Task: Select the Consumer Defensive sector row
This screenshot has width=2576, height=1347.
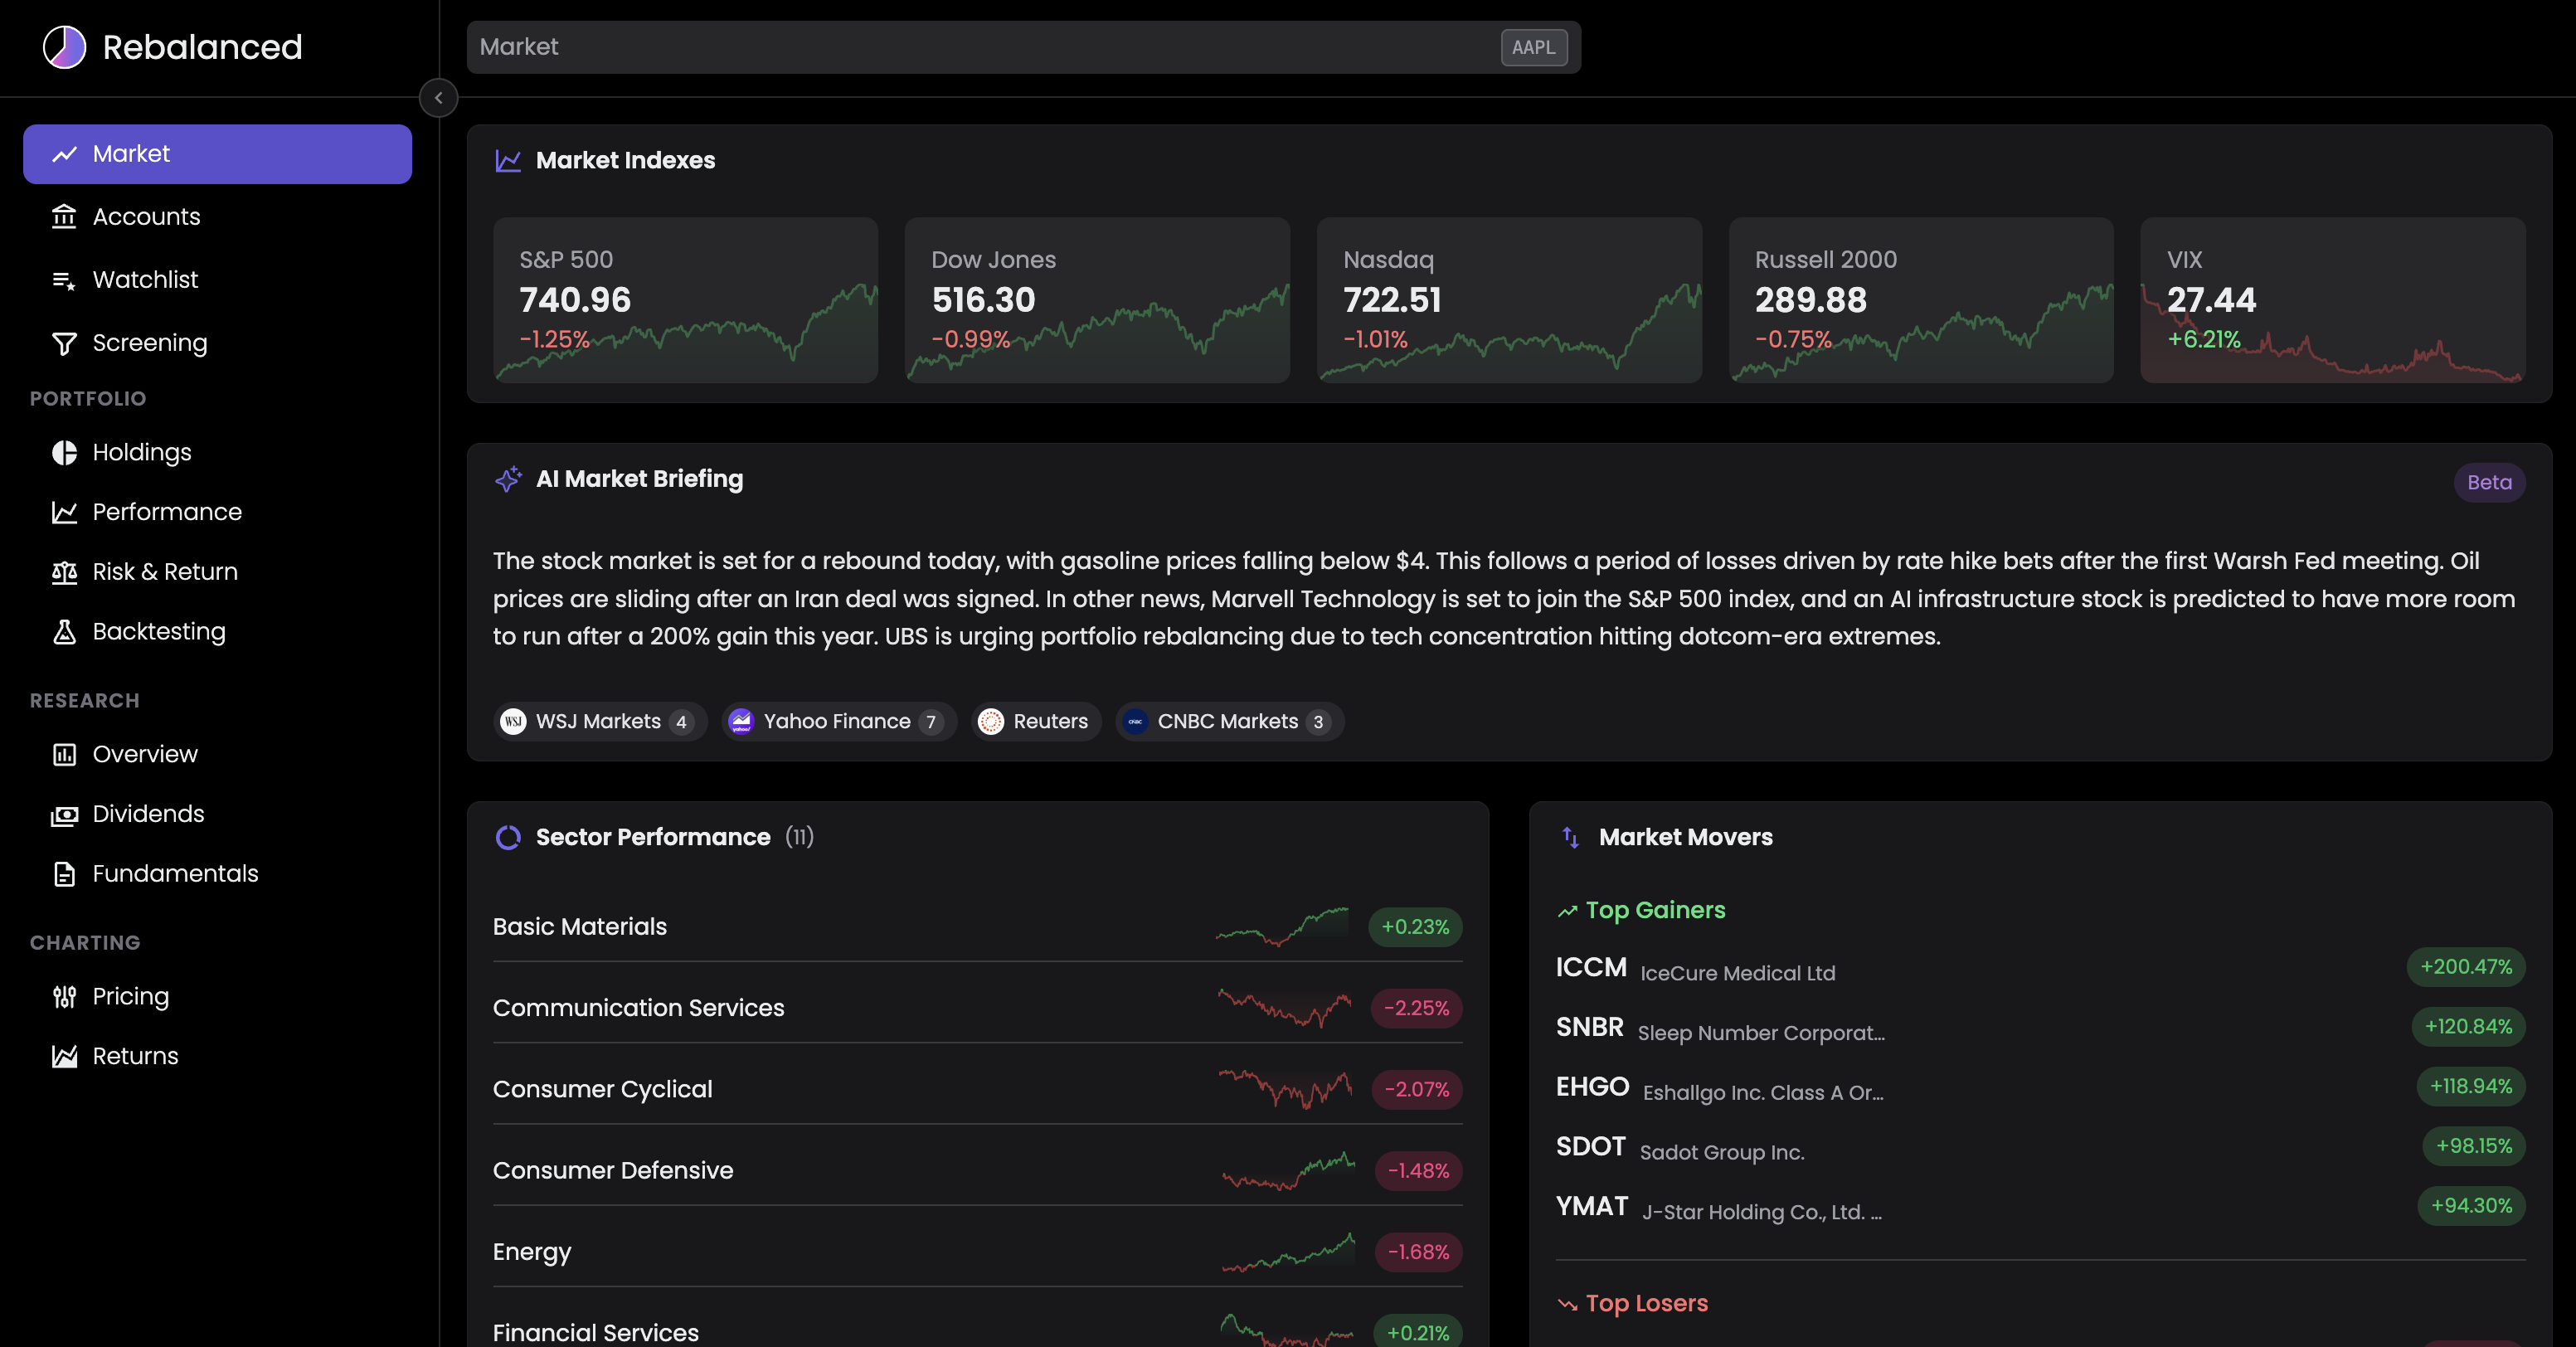Action: (x=977, y=1170)
